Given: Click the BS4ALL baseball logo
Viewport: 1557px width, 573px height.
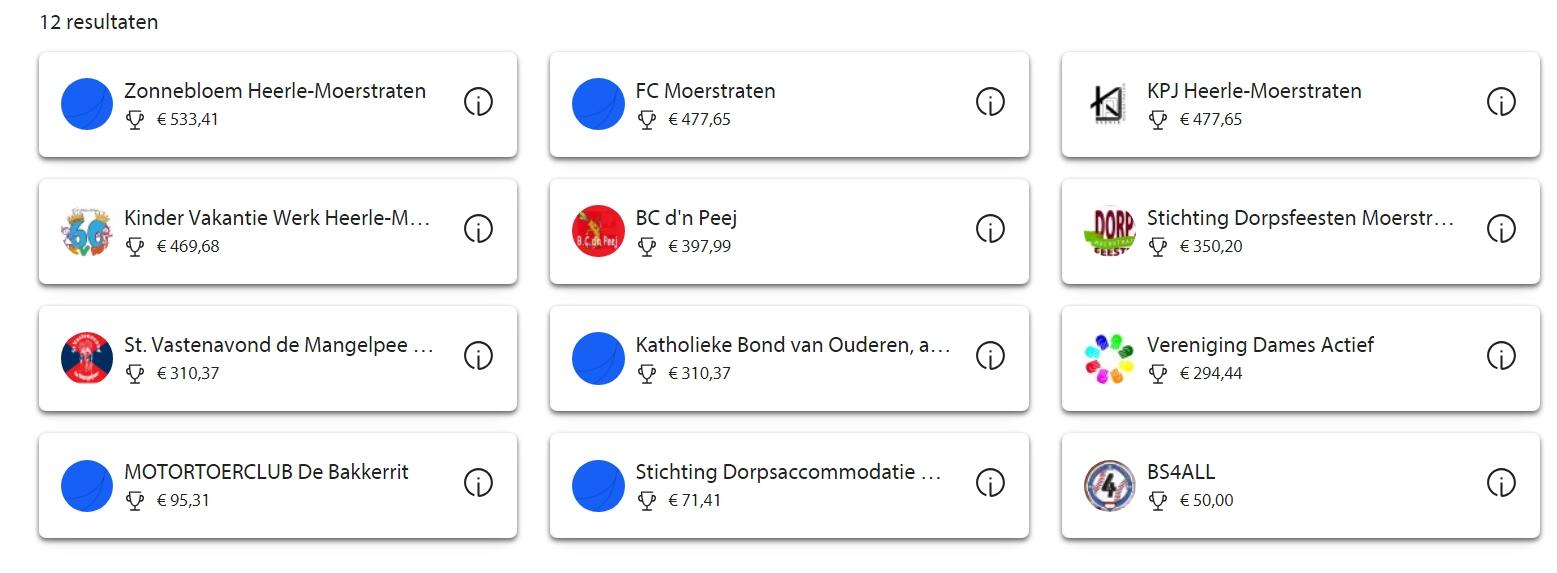Looking at the screenshot, I should pyautogui.click(x=1109, y=485).
